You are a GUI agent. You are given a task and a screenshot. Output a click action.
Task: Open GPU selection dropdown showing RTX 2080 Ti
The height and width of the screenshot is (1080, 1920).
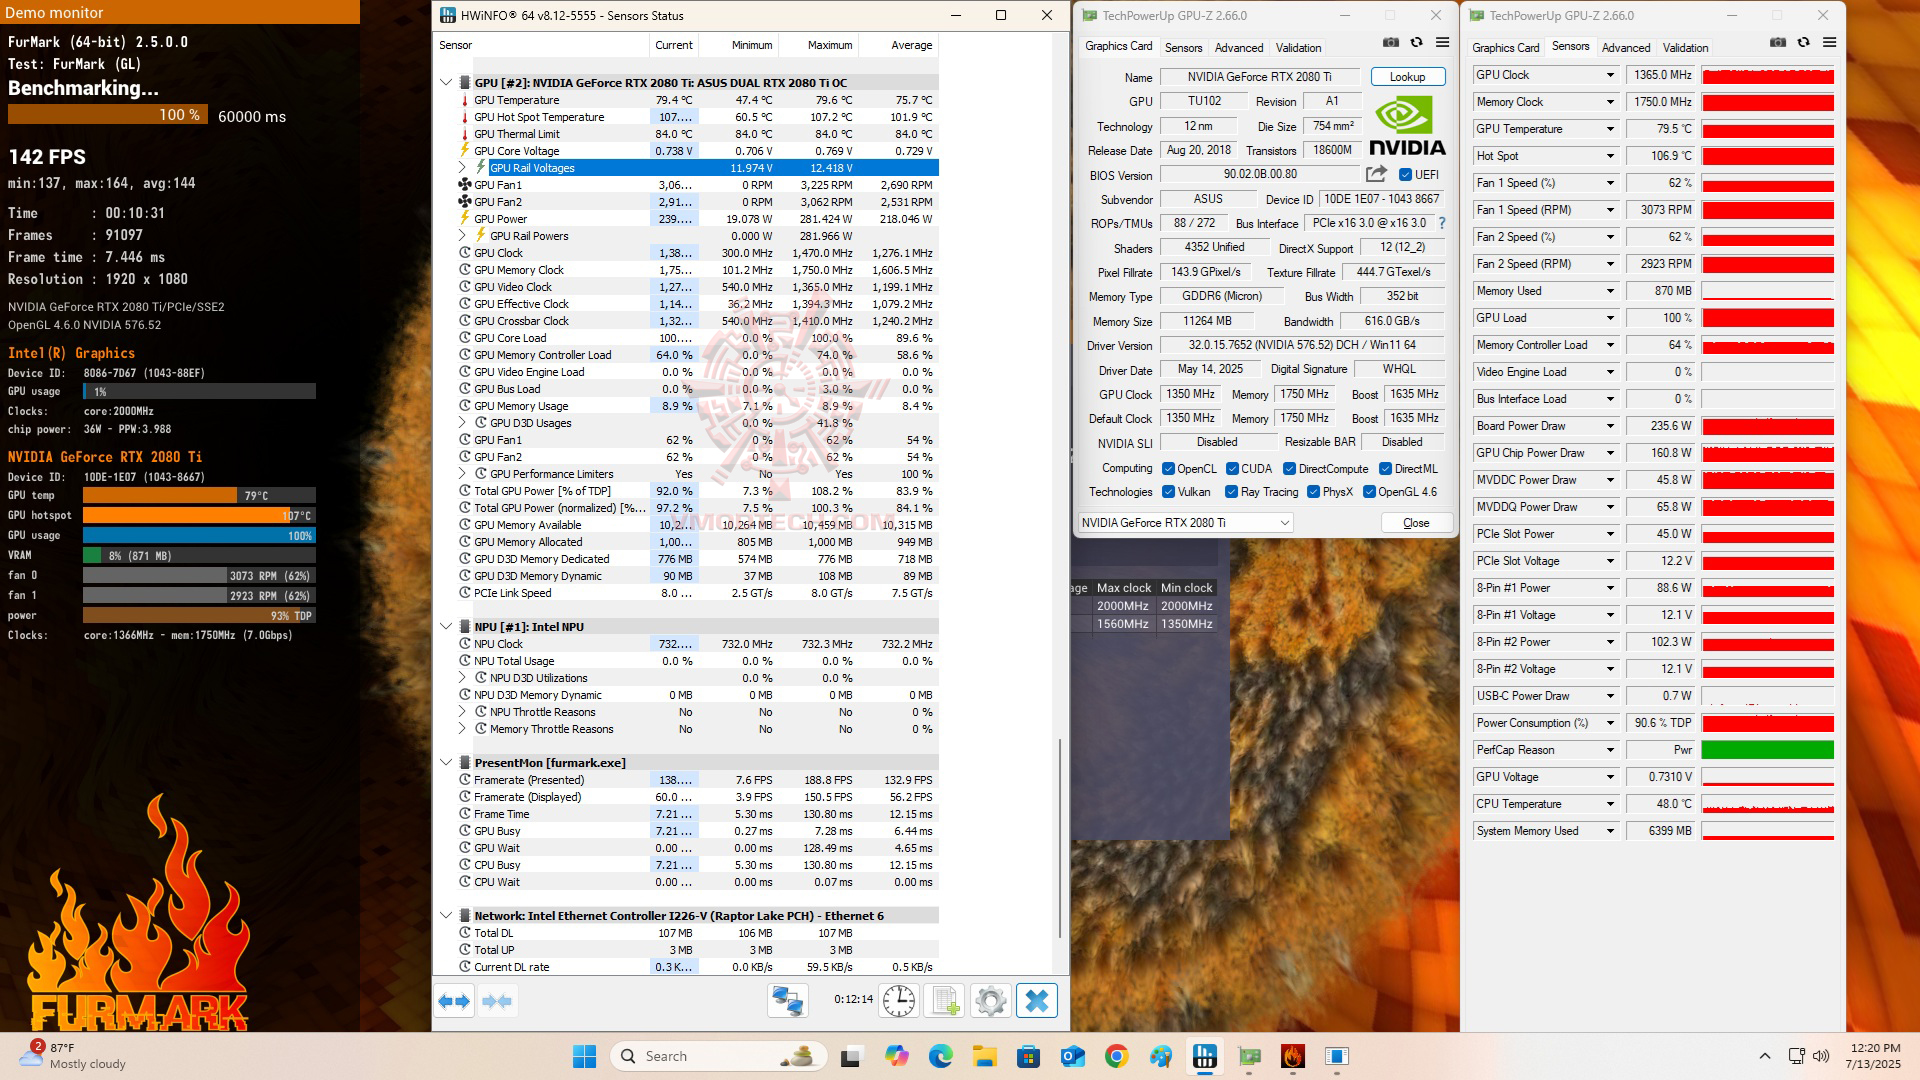click(1284, 523)
